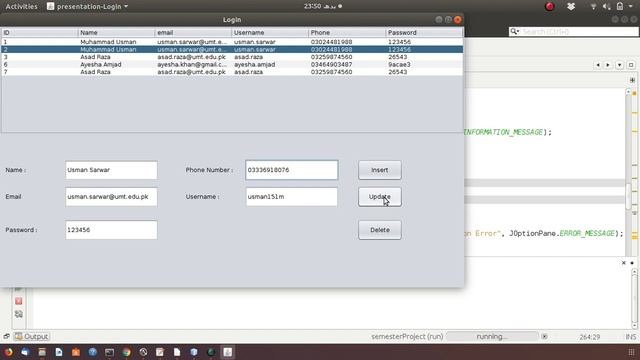
Task: Sort table by Name column header
Action: click(x=116, y=33)
